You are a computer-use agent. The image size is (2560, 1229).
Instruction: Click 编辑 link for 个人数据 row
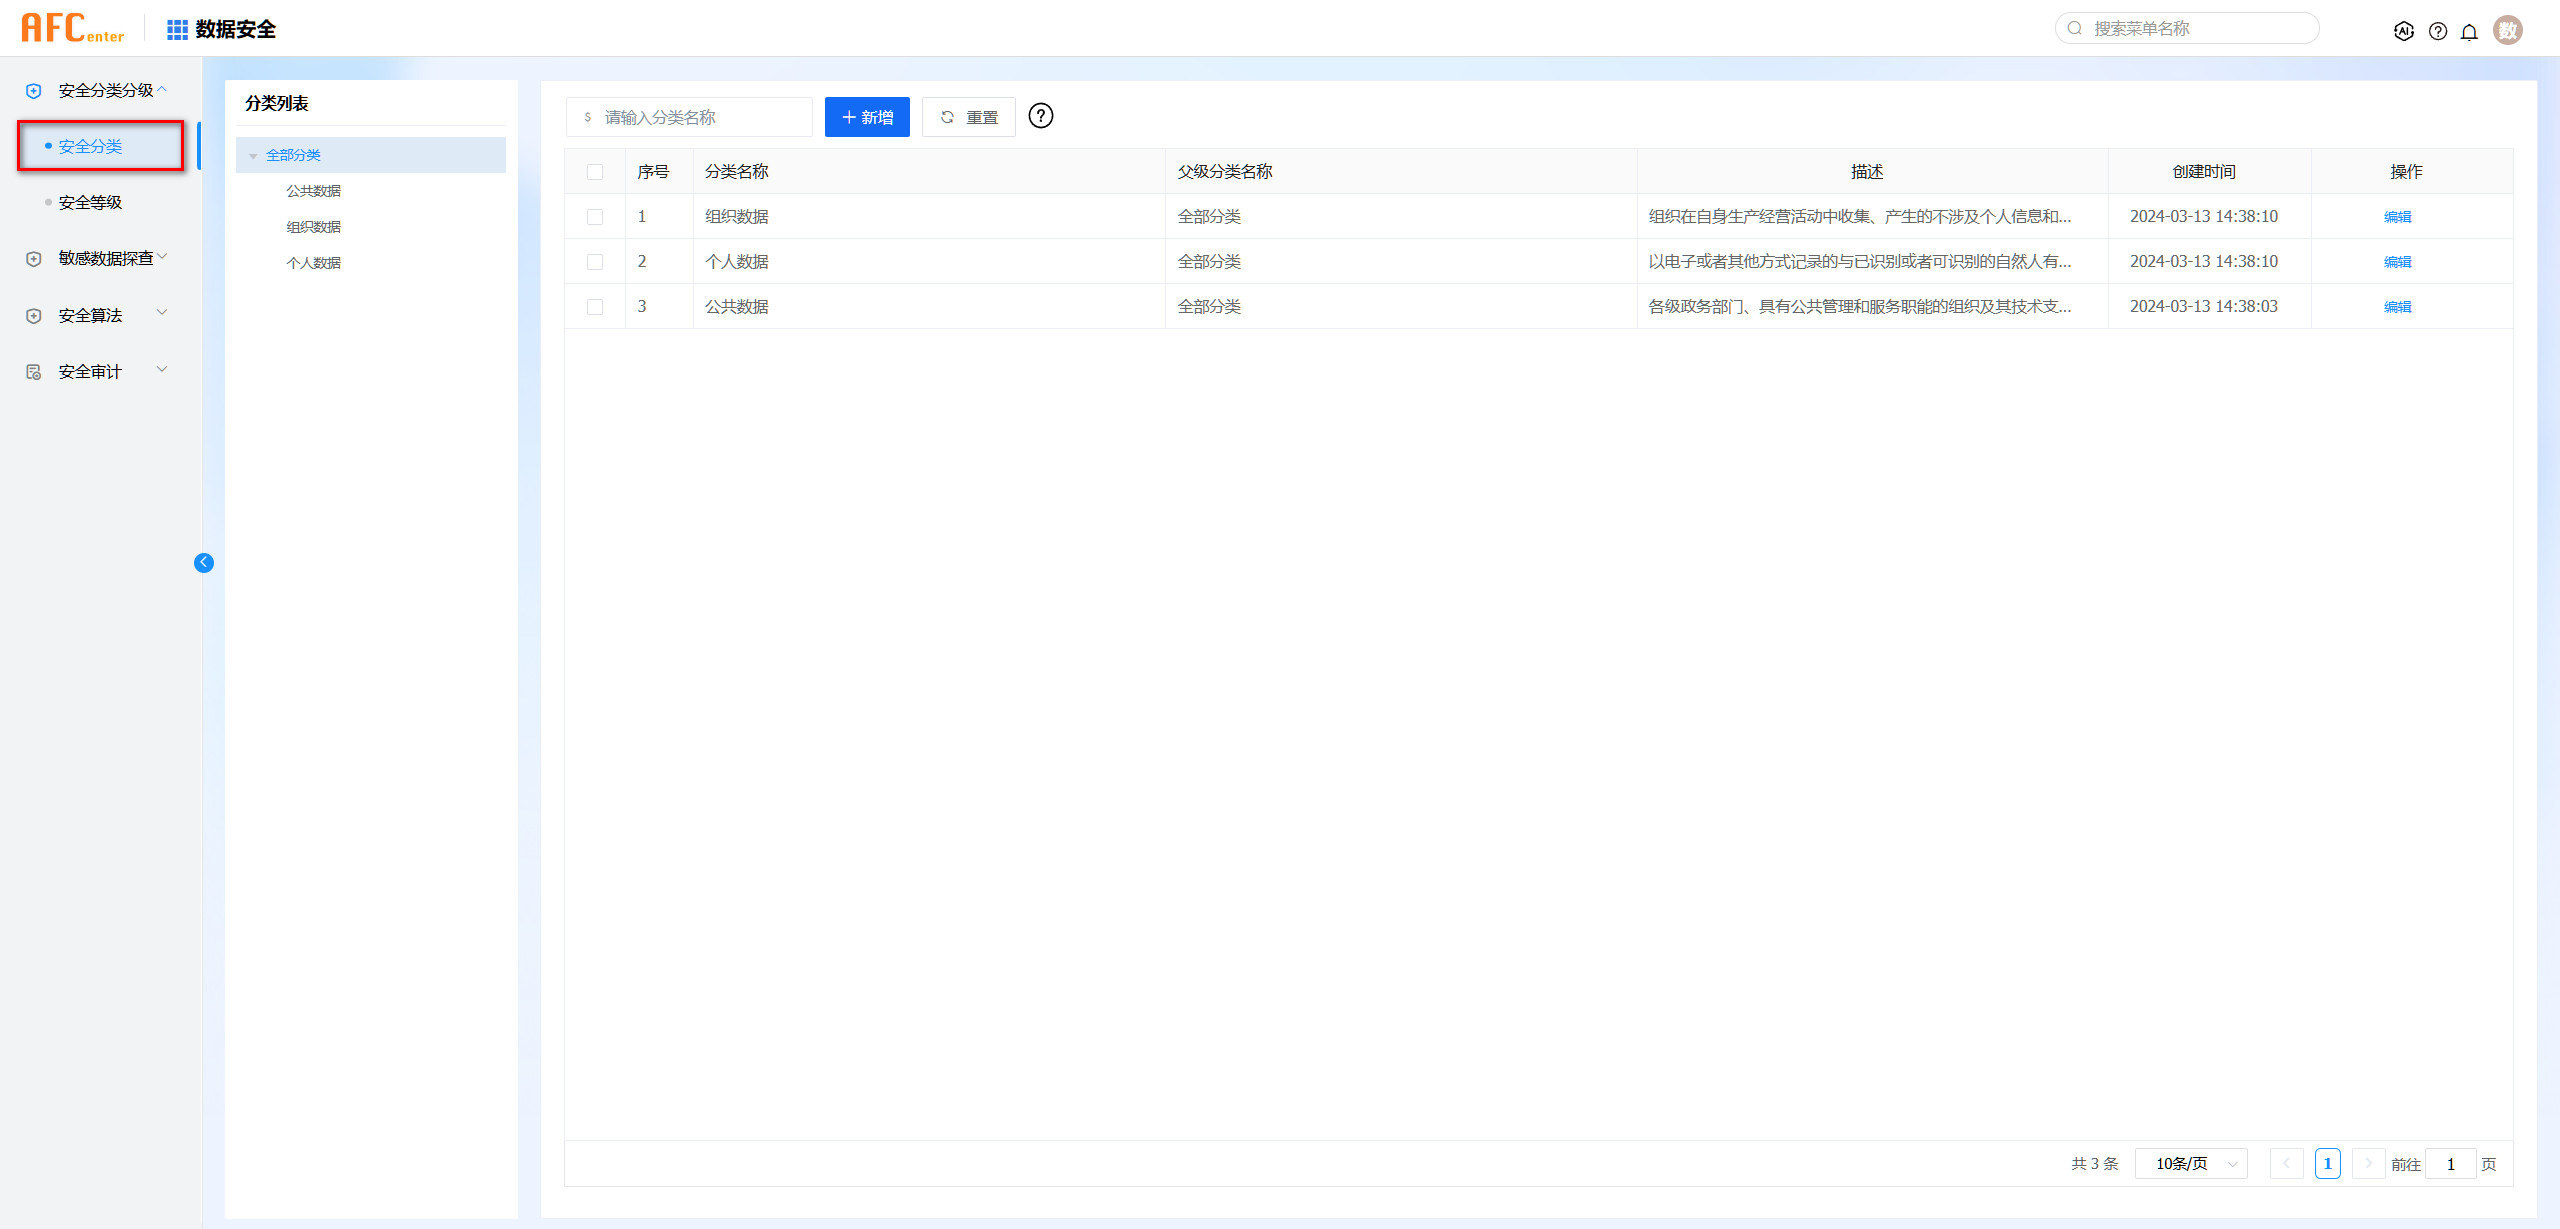pyautogui.click(x=2397, y=262)
